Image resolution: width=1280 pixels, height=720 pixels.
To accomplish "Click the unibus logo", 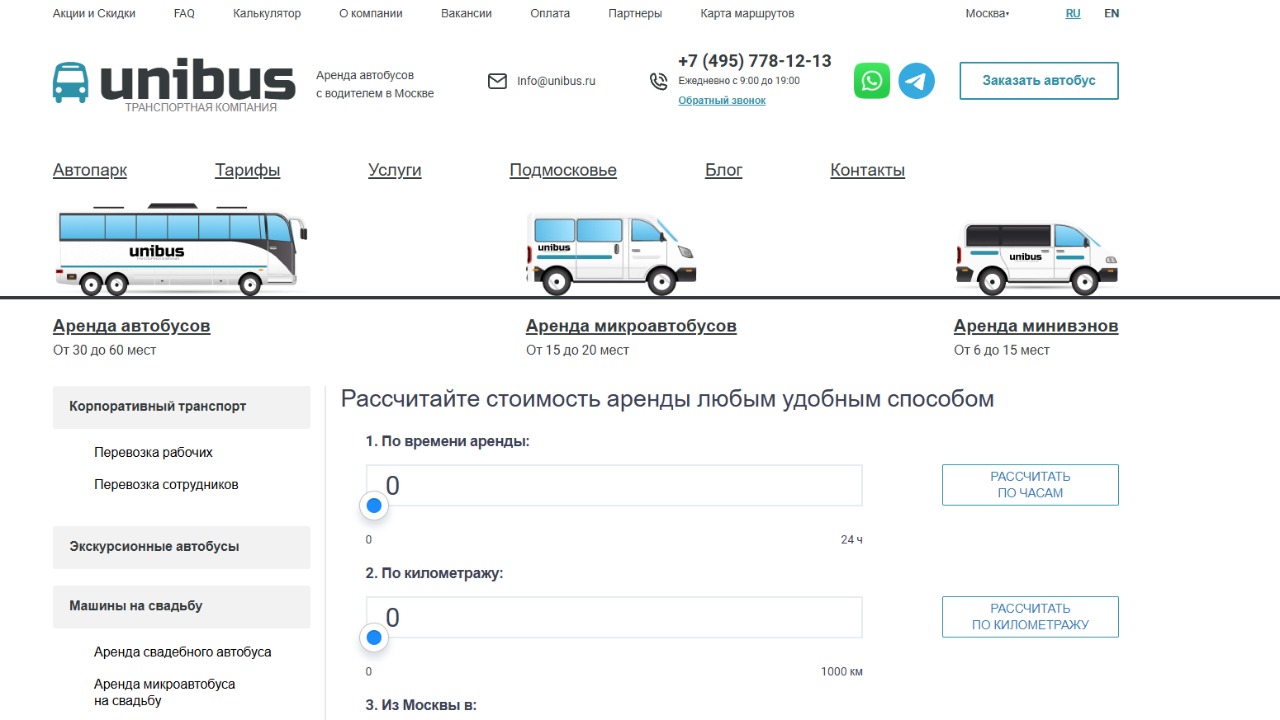I will pos(174,86).
